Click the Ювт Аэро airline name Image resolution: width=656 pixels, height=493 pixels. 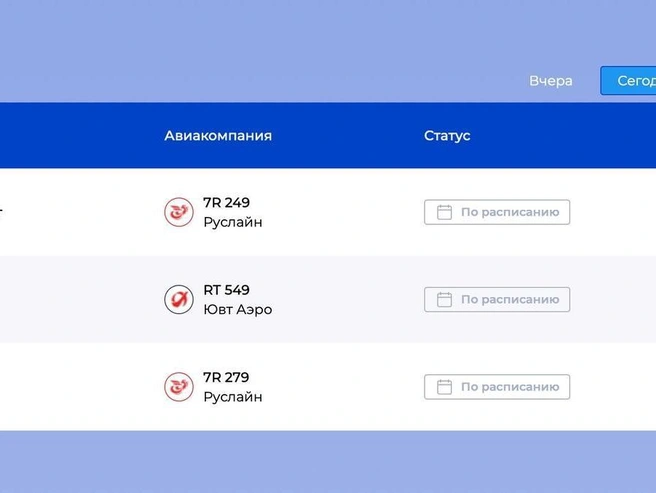click(x=238, y=310)
